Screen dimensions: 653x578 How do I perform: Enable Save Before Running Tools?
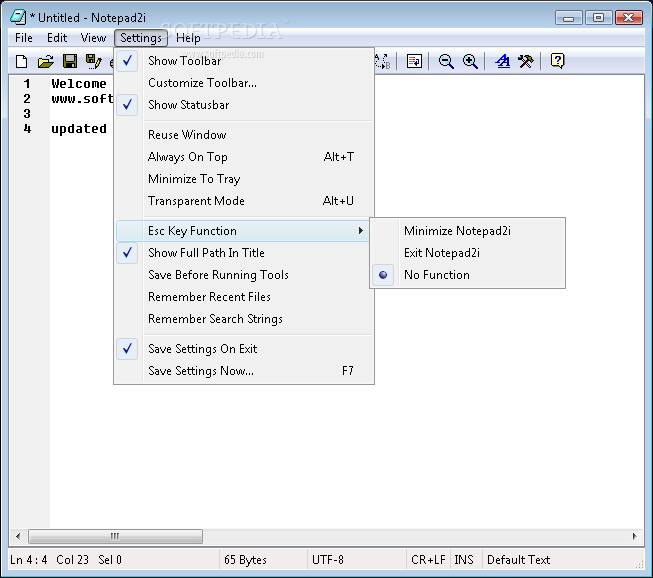[244, 275]
